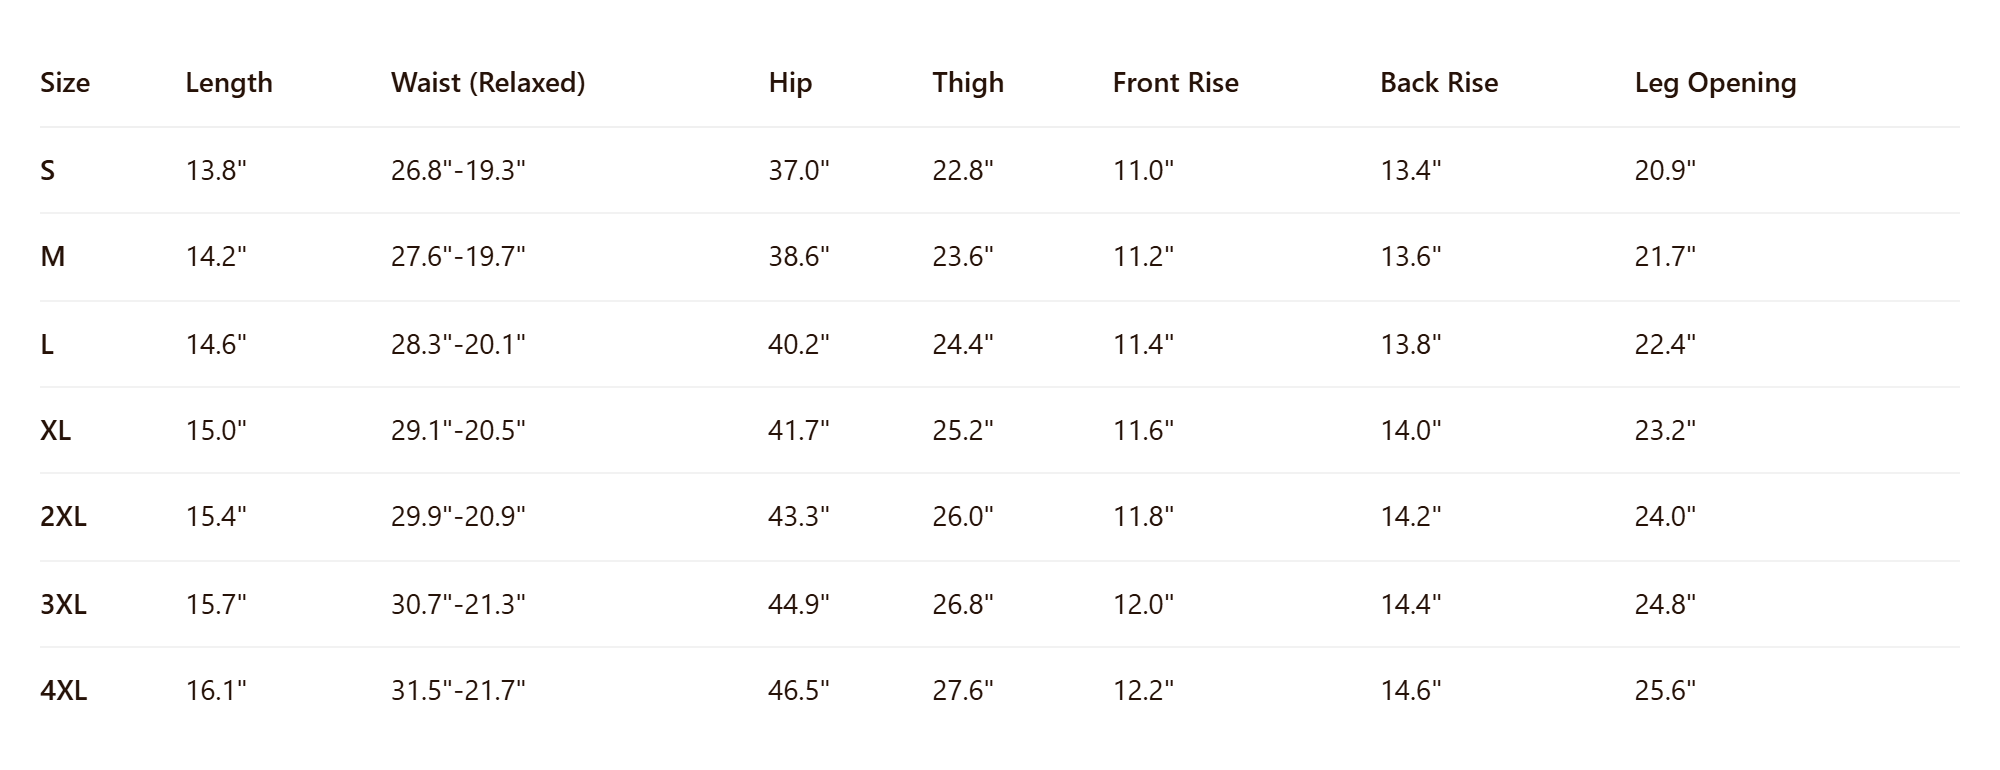Image resolution: width=2000 pixels, height=770 pixels.
Task: Click the waist value 28.3"-20.1"
Action: [458, 345]
